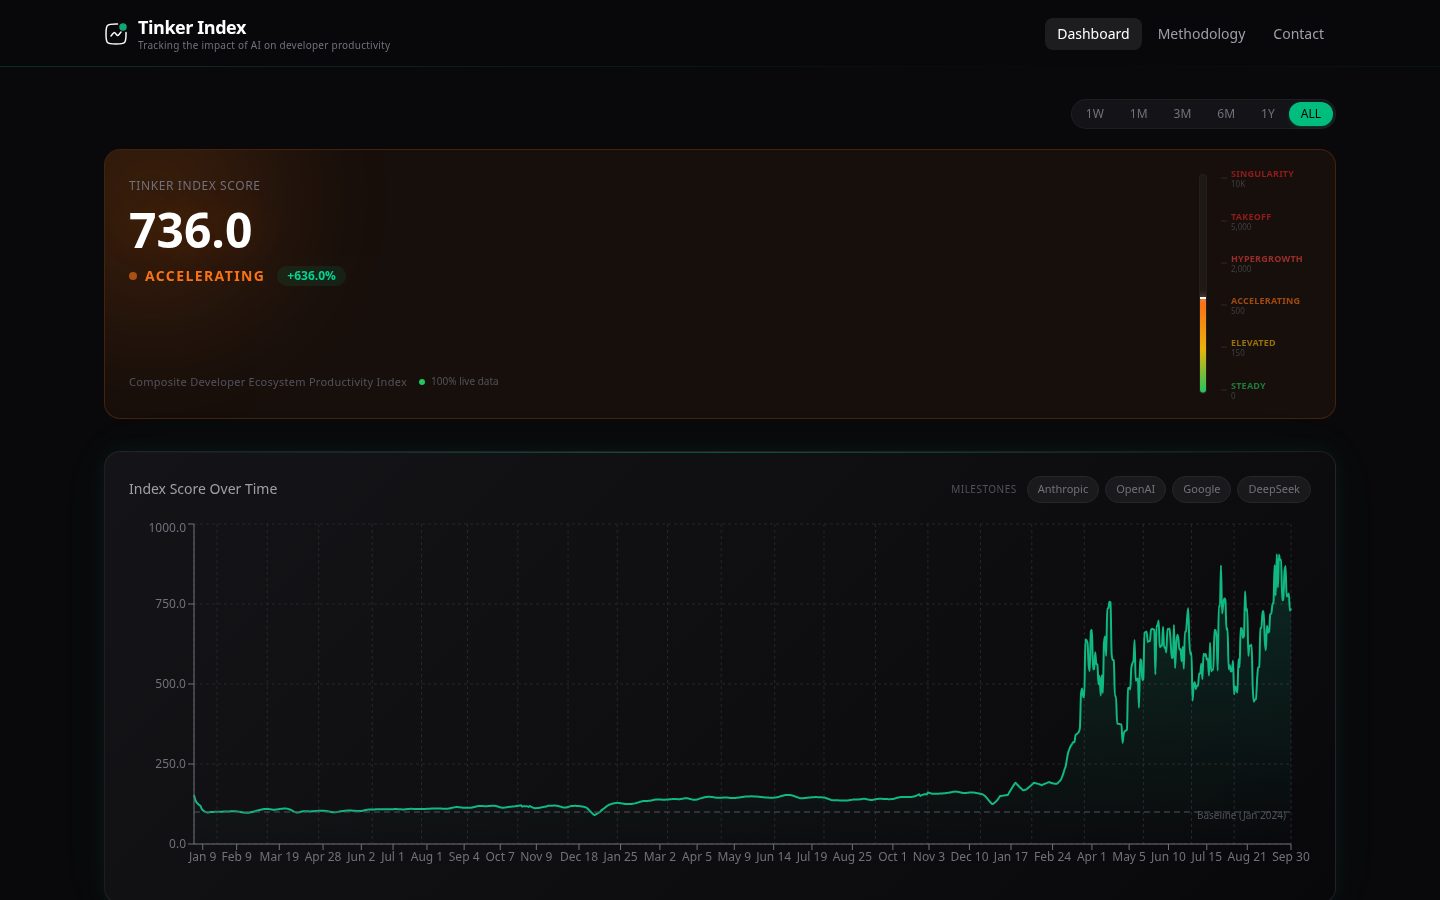Set the time range to 6M

pos(1226,114)
